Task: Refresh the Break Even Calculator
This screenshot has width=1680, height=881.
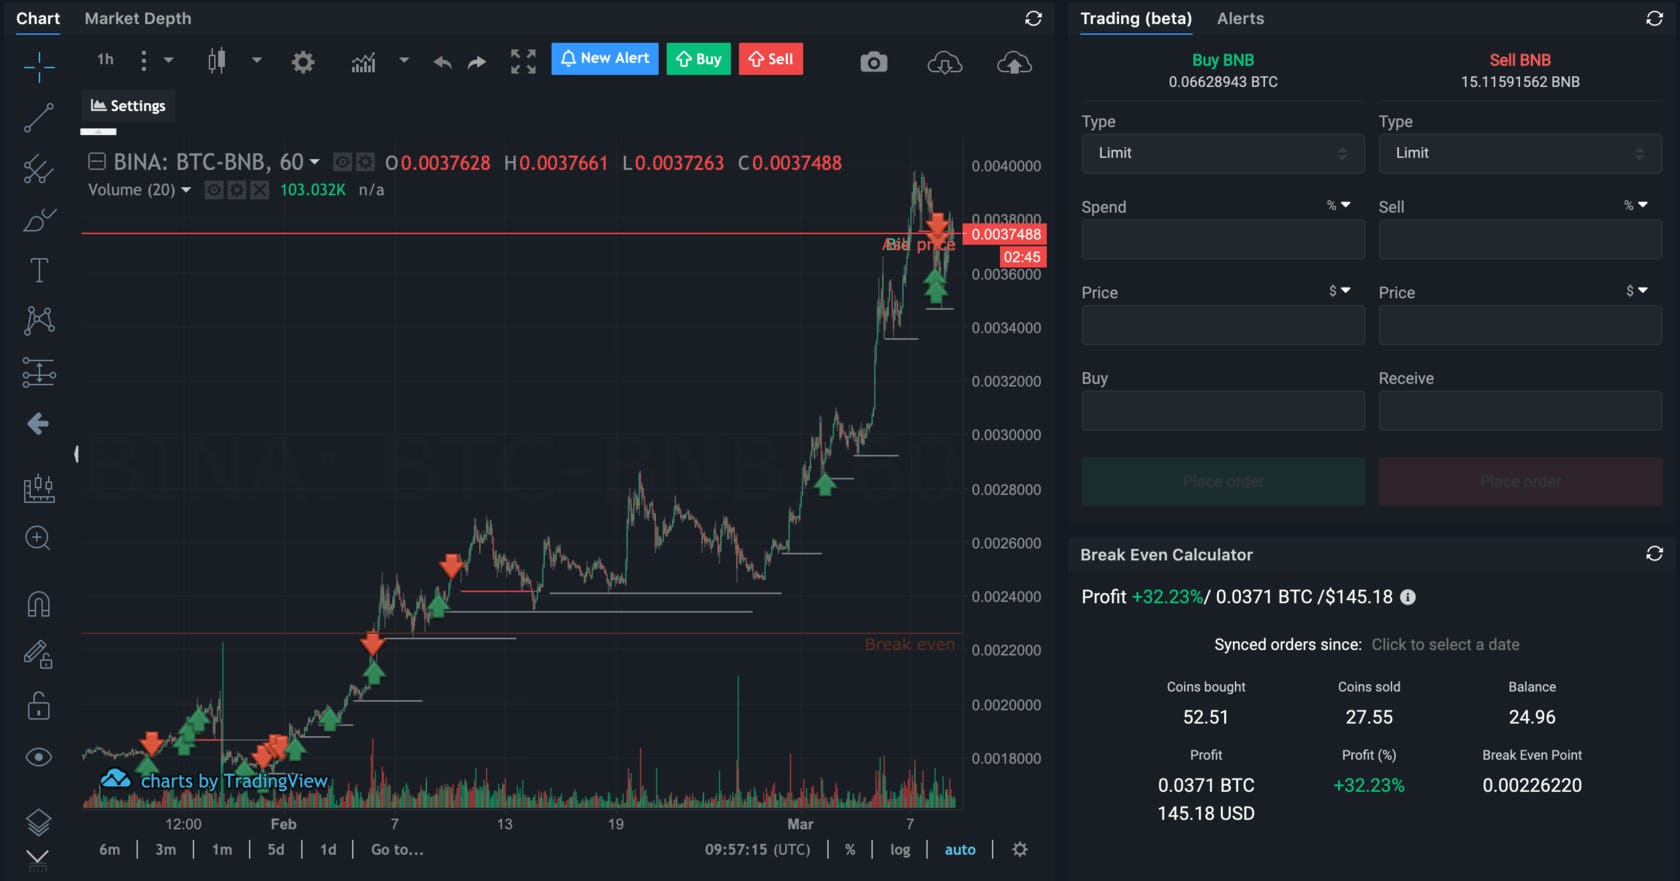Action: click(x=1655, y=554)
